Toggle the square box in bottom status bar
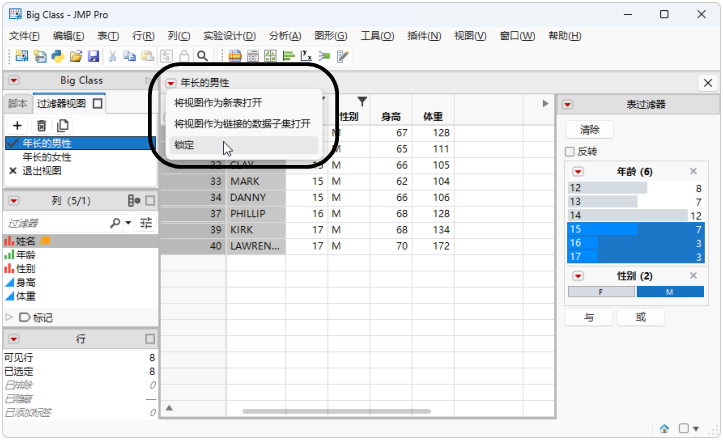723x440 pixels. [x=684, y=428]
